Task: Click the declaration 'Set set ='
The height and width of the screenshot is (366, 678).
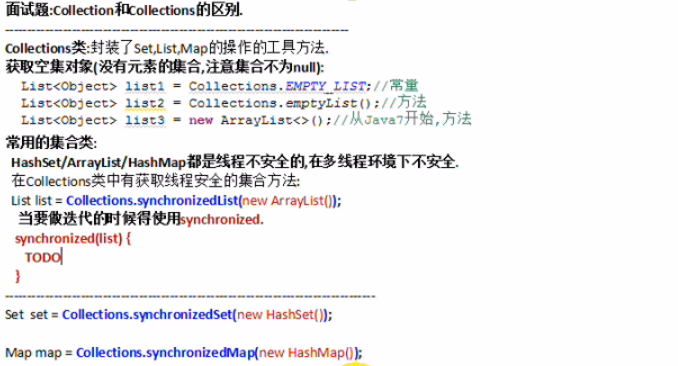Action: pyautogui.click(x=32, y=315)
